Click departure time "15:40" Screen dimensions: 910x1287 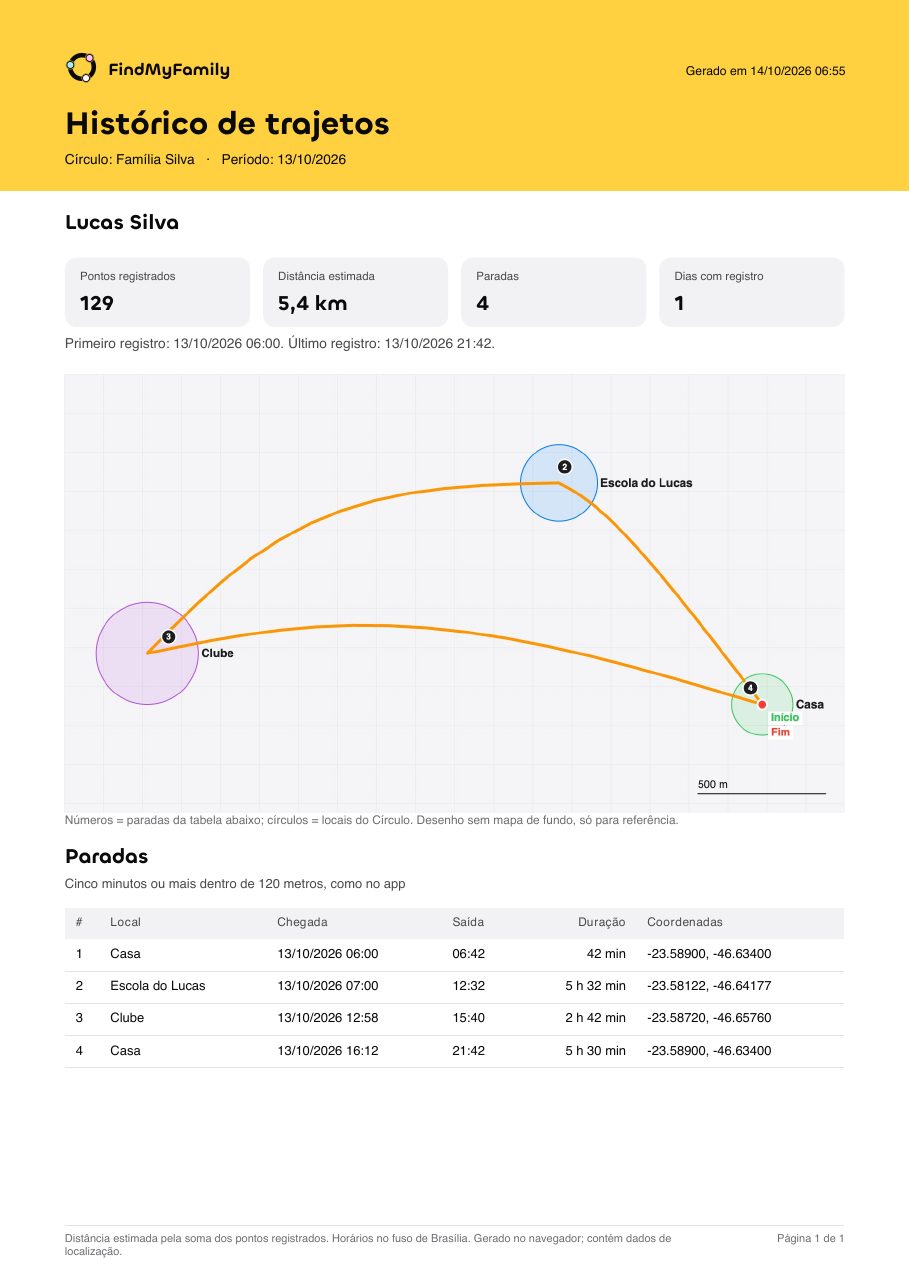coord(469,1018)
